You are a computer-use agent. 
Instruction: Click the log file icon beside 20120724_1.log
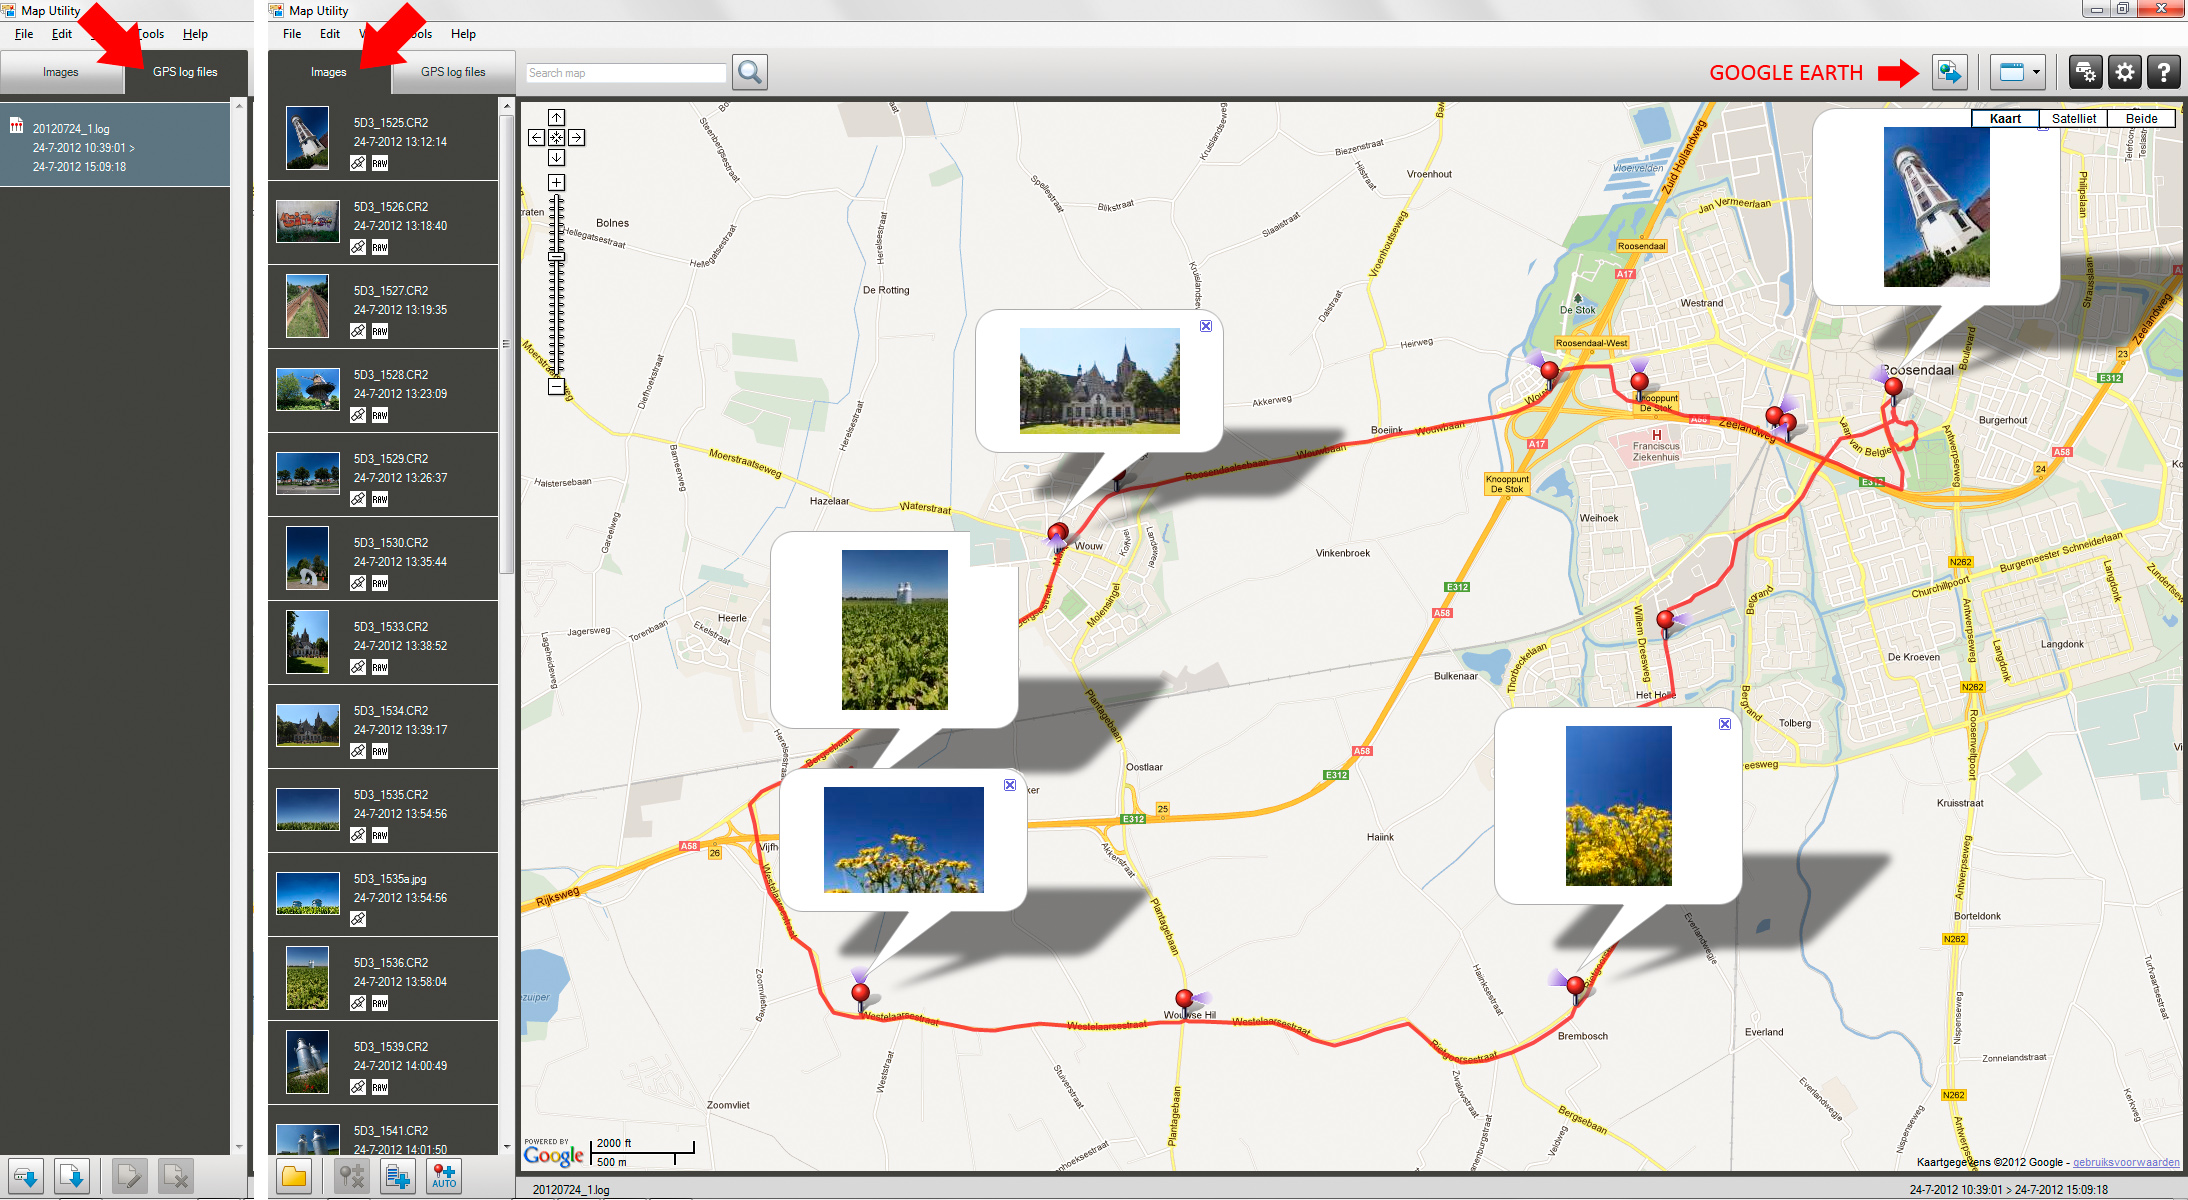[x=16, y=126]
